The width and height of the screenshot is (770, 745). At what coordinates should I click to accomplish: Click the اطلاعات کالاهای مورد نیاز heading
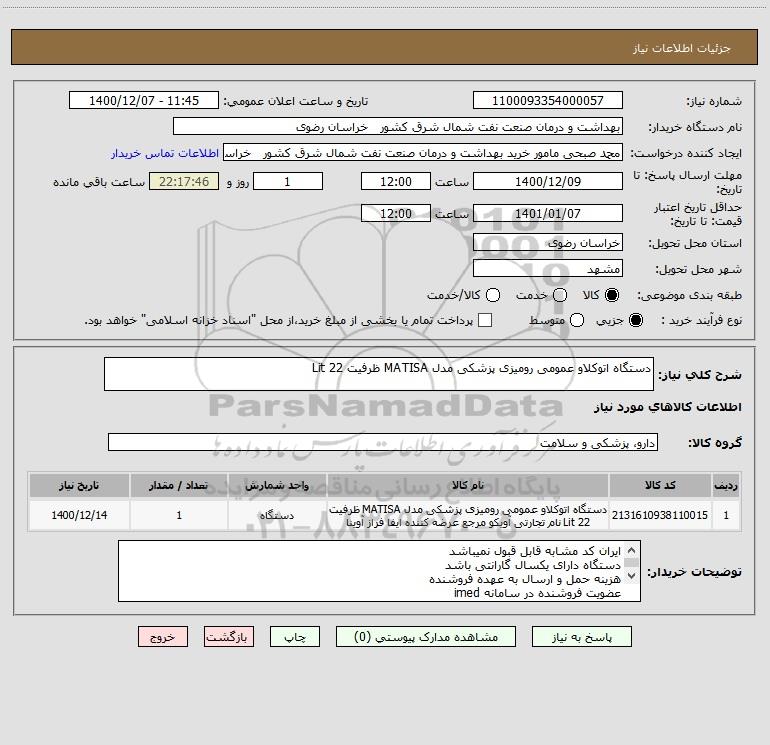point(667,407)
